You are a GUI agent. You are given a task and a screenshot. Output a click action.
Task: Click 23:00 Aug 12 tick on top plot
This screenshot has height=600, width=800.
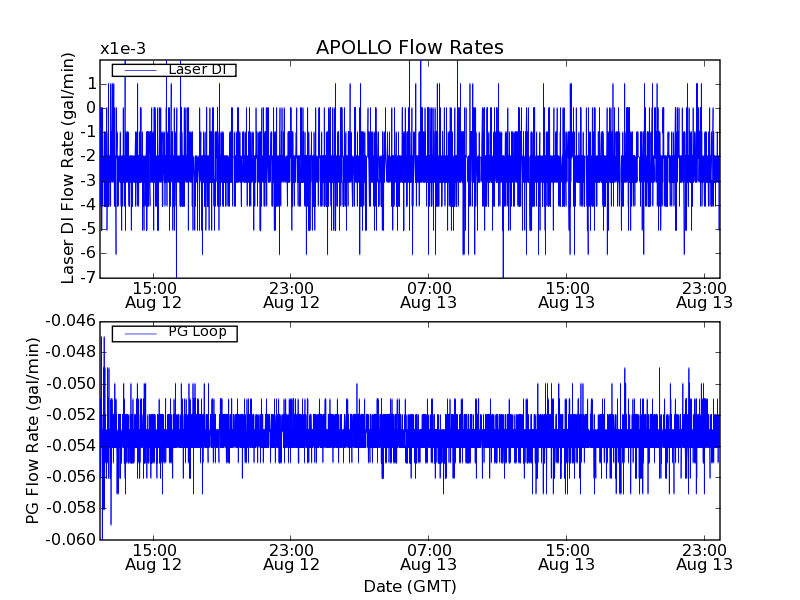coord(291,294)
